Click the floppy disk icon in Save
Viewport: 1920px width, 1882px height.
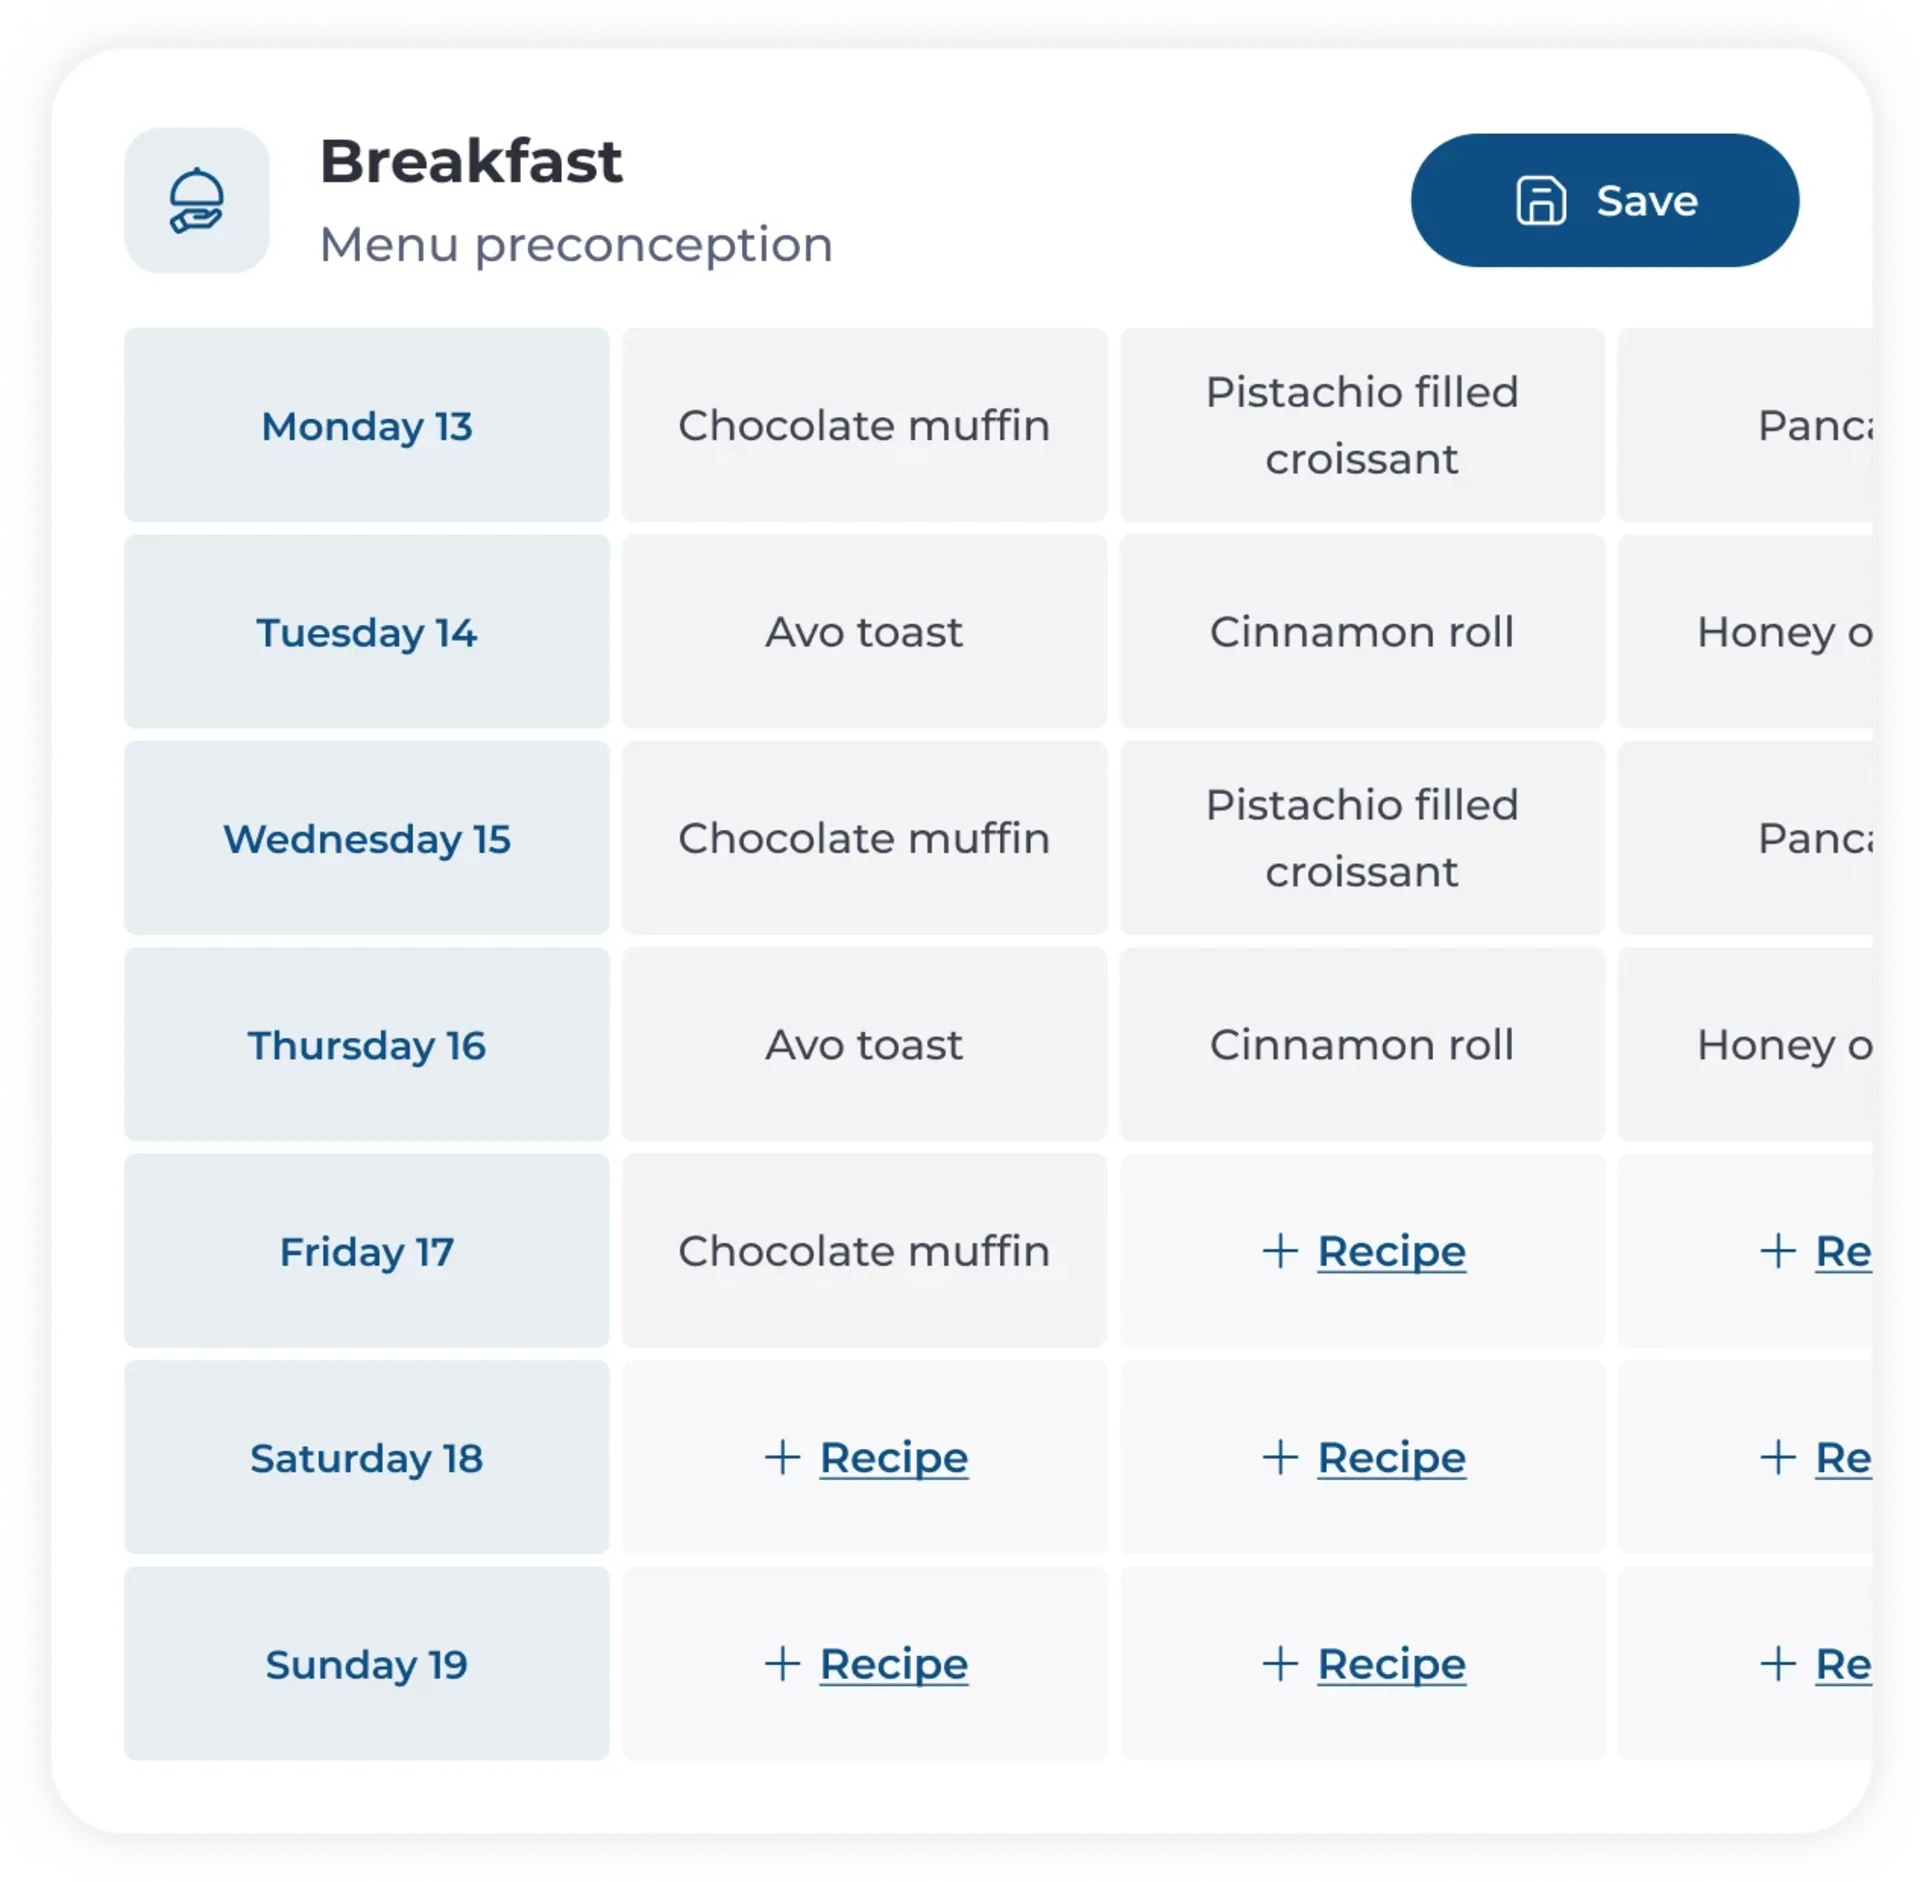pyautogui.click(x=1540, y=201)
